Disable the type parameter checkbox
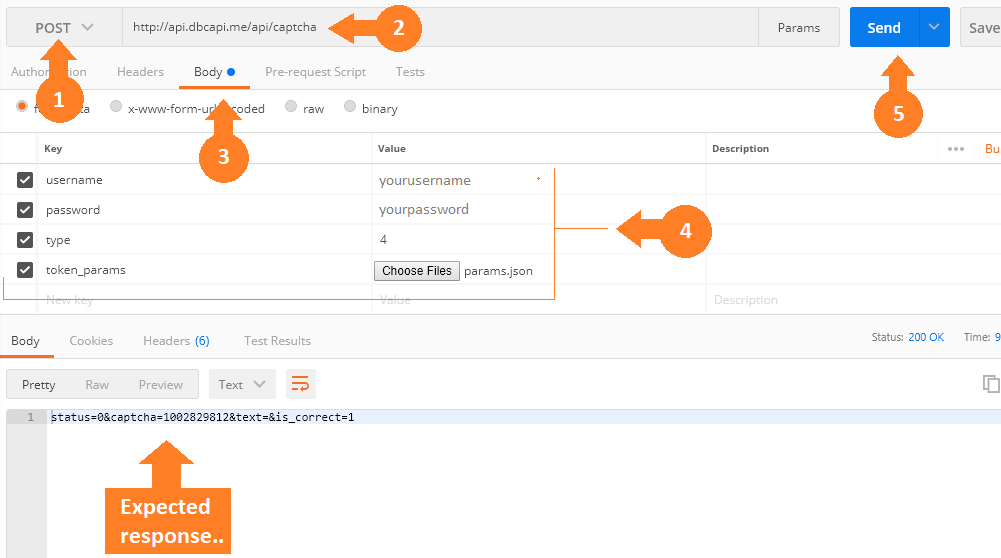1001x558 pixels. (x=25, y=240)
